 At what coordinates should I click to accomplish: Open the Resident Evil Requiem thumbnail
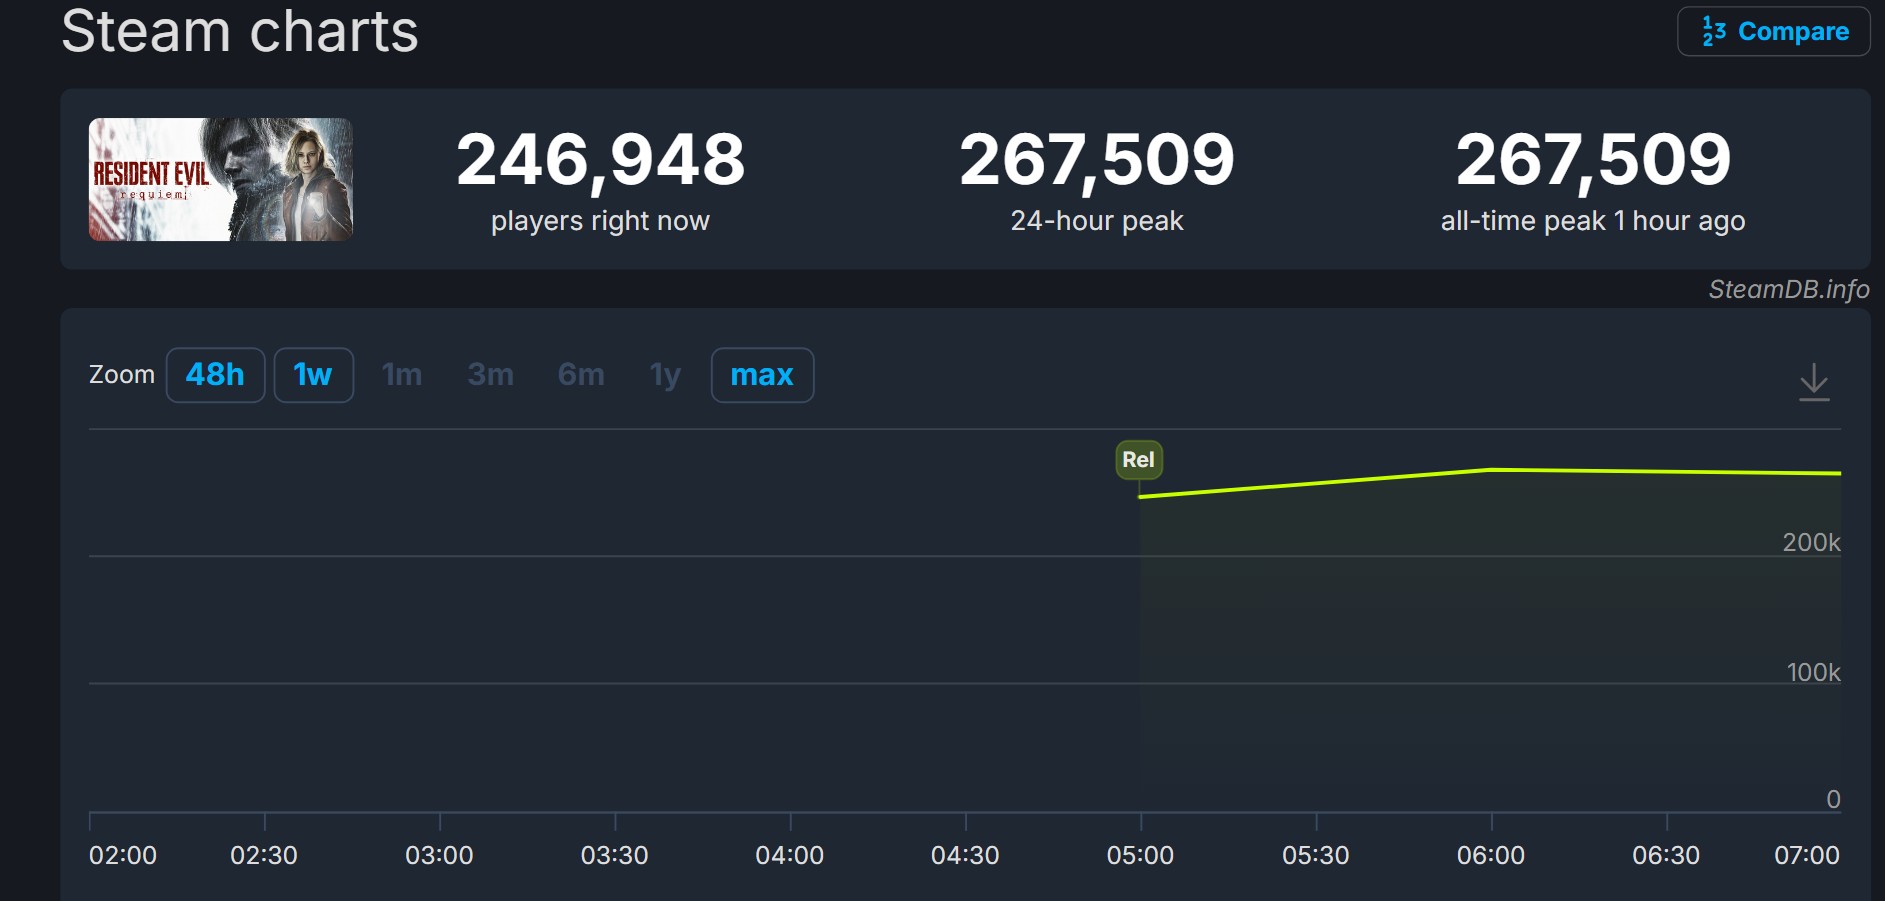tap(221, 180)
